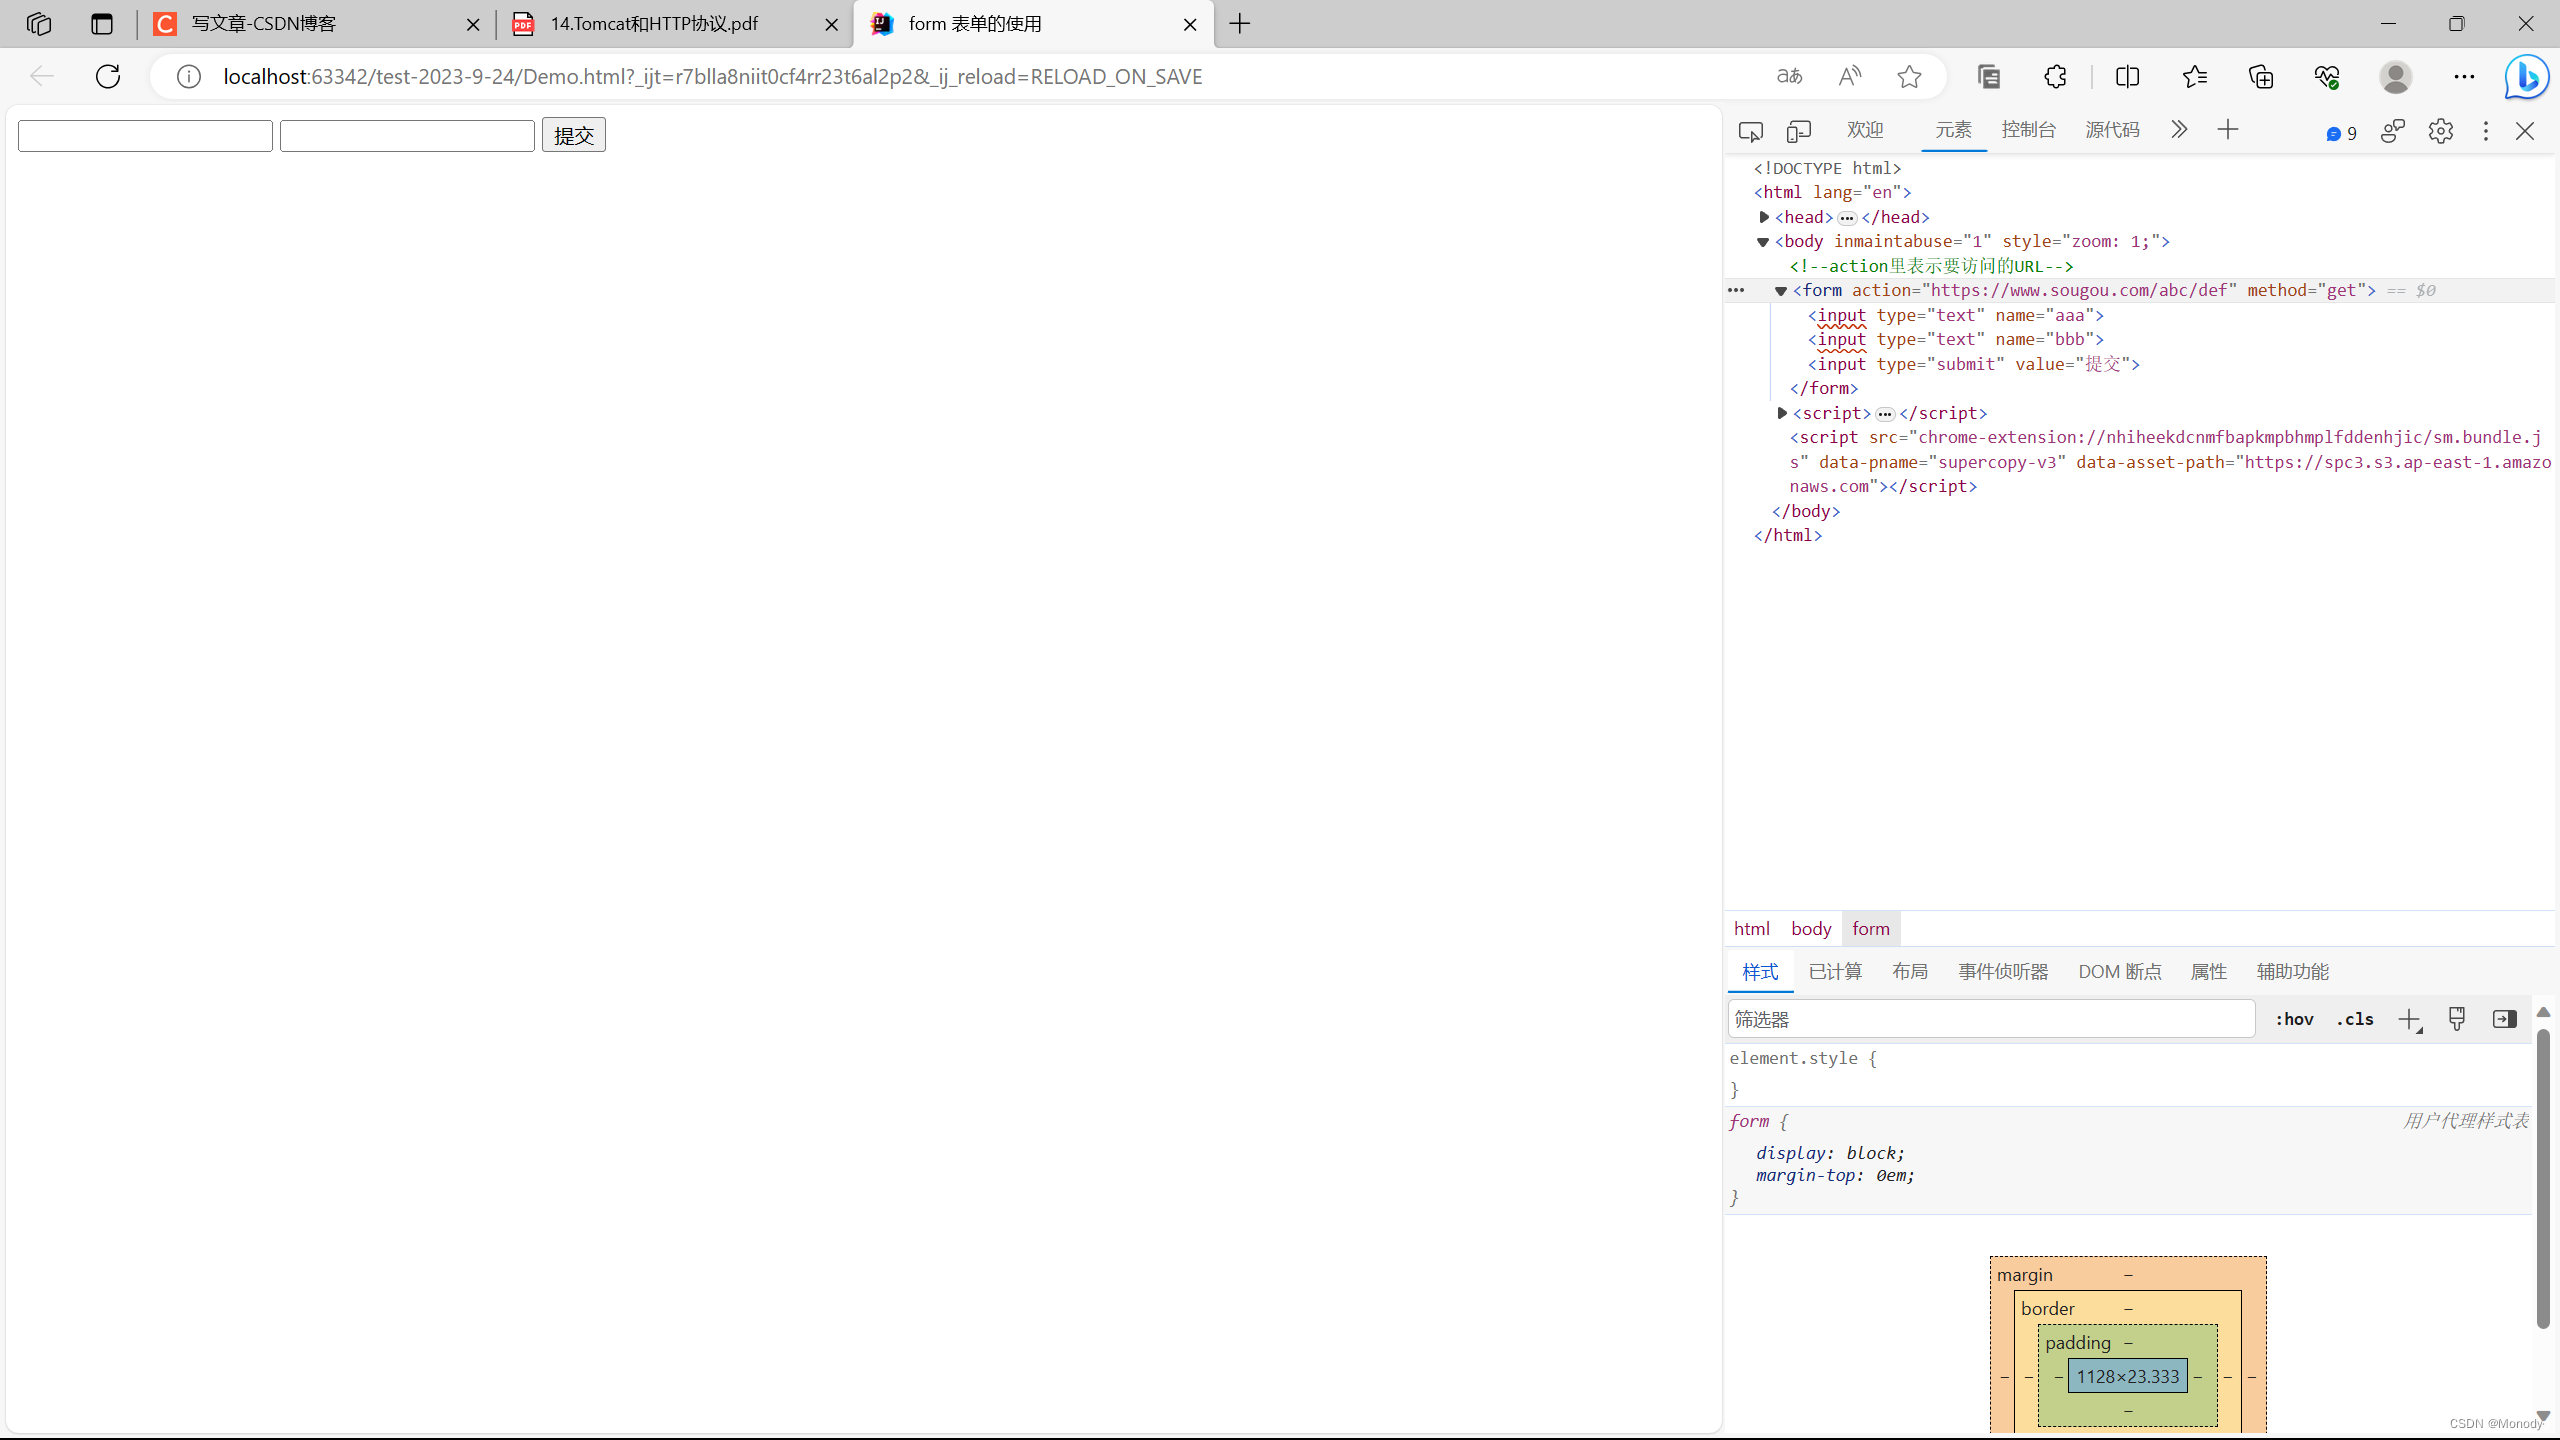Click the browser extensions puzzle icon

2055,77
